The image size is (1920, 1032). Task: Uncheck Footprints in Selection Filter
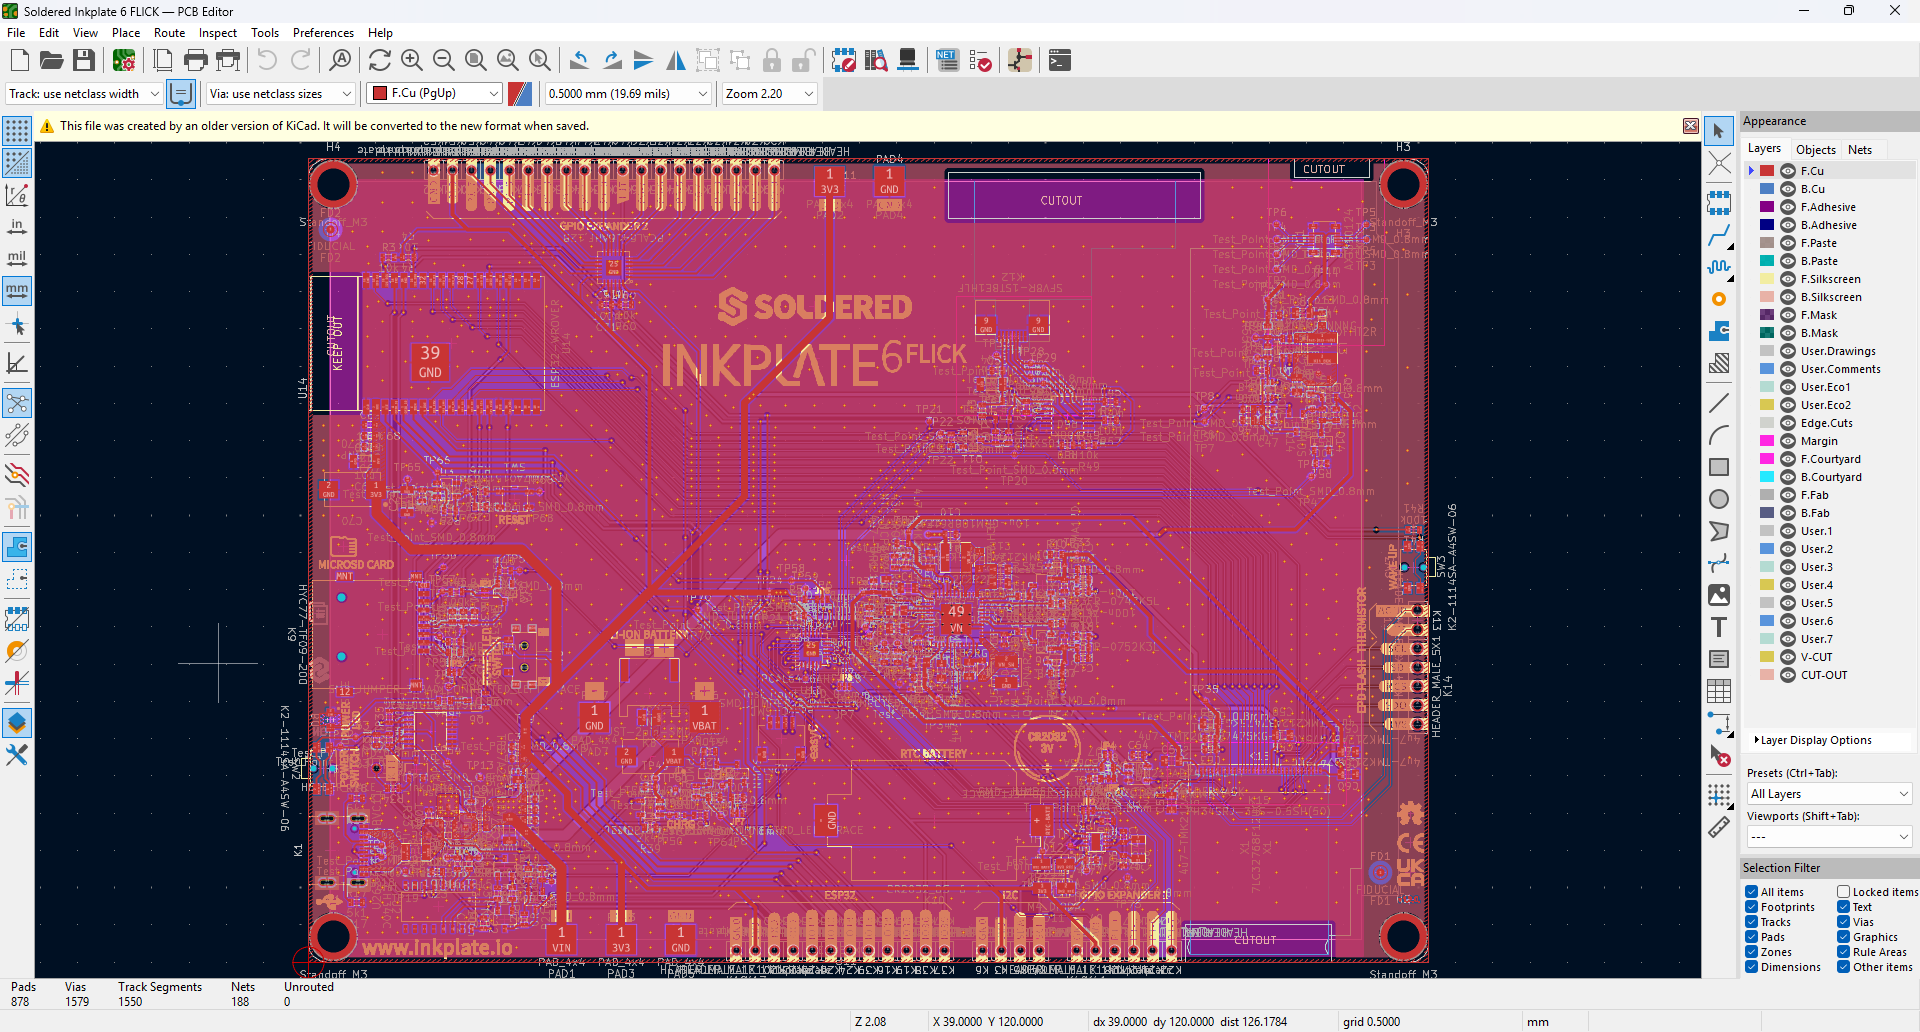tap(1752, 907)
